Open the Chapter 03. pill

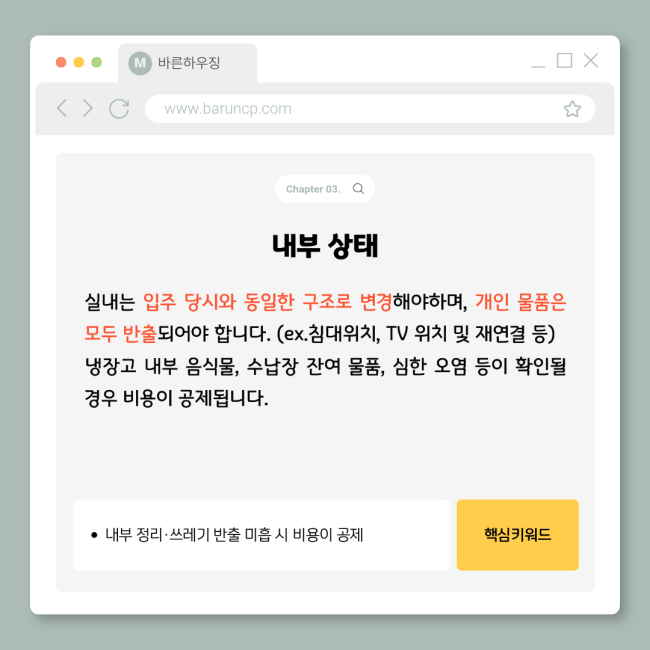tap(325, 189)
